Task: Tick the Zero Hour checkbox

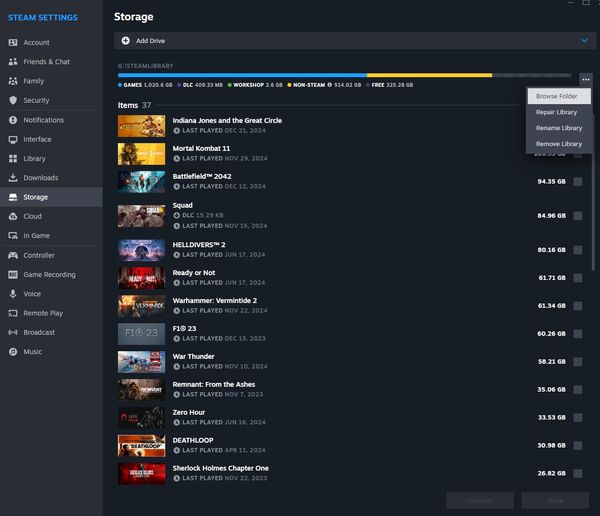Action: (x=578, y=418)
